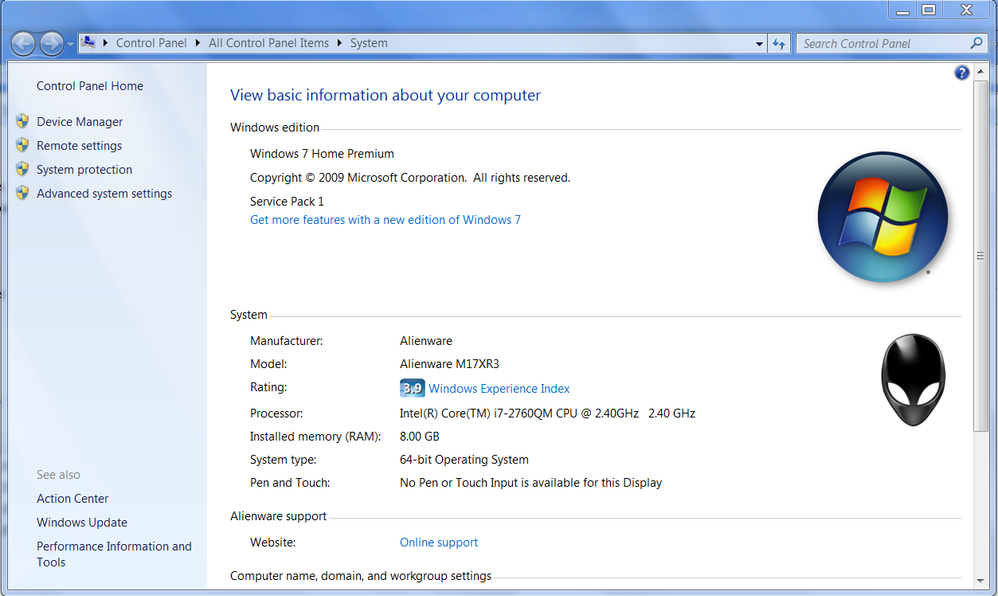
Task: Open Get more features with new edition link
Action: pos(385,220)
